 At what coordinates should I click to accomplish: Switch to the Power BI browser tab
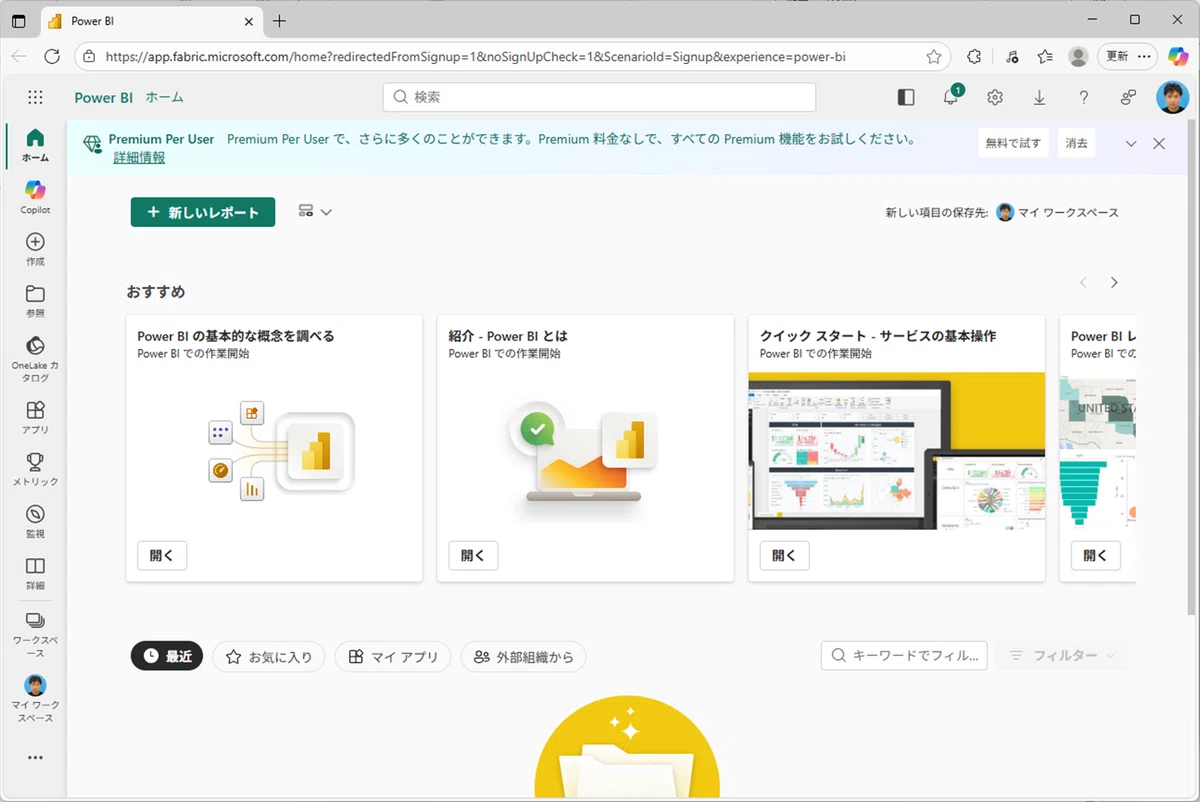point(150,21)
